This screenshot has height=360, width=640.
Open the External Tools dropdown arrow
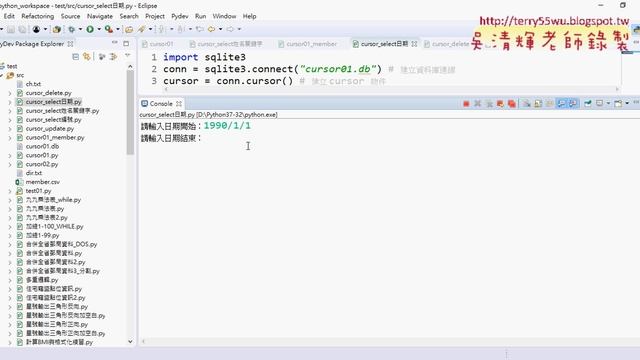coord(118,29)
